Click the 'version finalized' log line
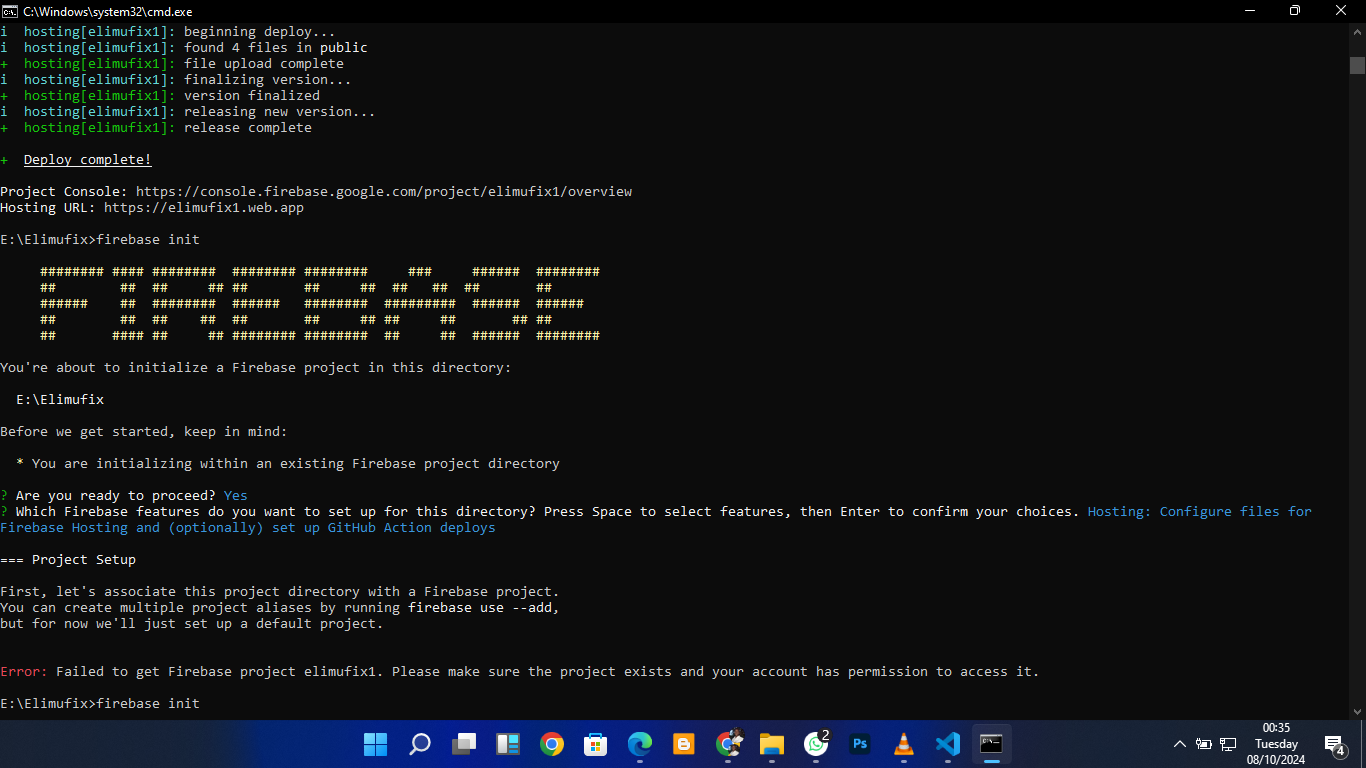 pyautogui.click(x=160, y=96)
